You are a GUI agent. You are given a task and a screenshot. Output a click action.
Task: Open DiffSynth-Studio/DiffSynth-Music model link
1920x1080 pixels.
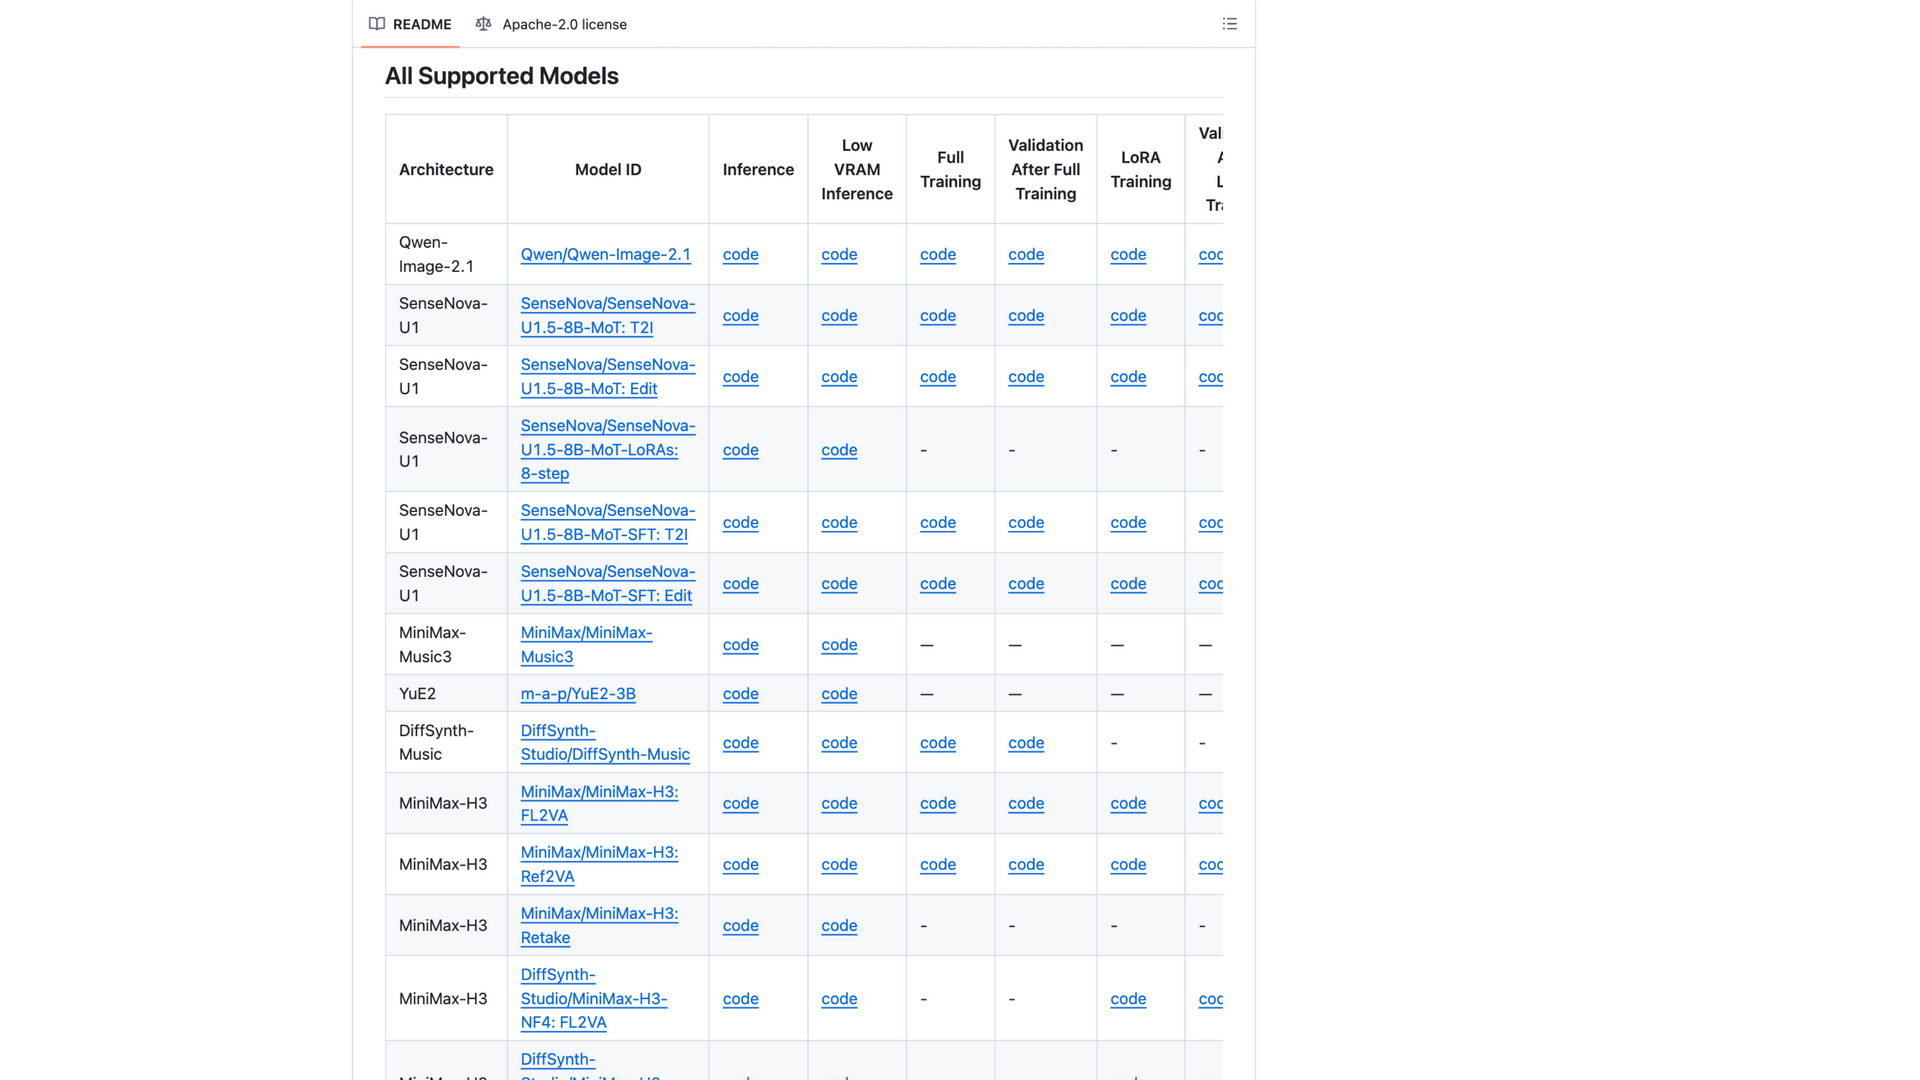coord(605,742)
